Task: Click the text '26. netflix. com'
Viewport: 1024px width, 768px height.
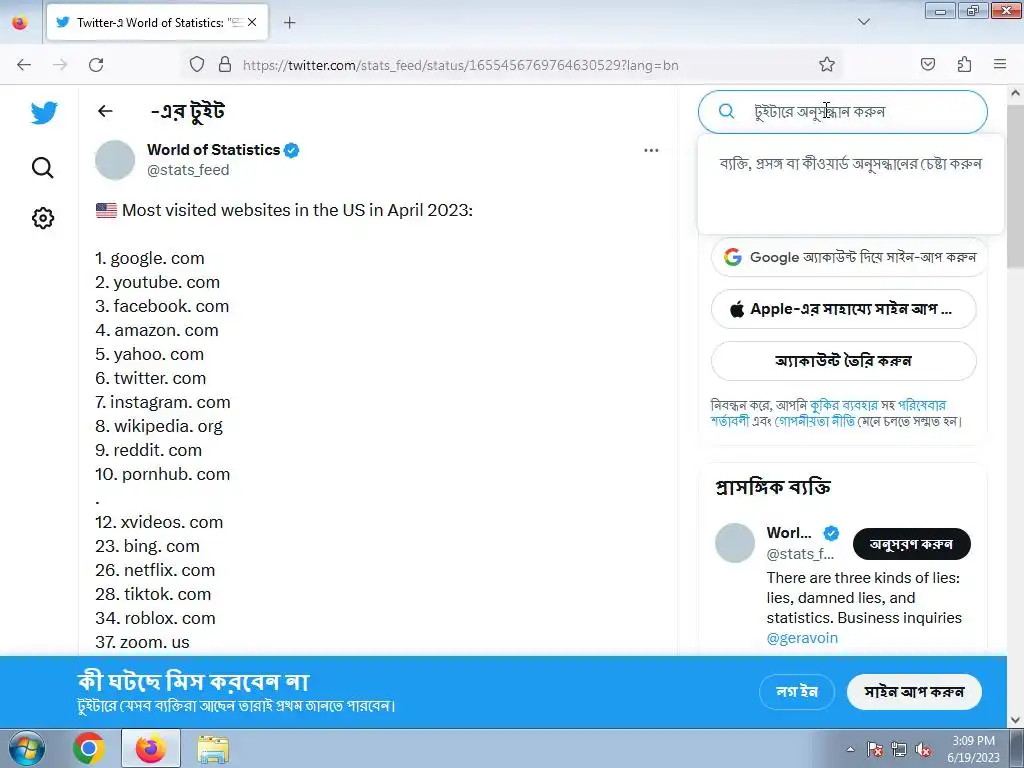Action: [155, 570]
